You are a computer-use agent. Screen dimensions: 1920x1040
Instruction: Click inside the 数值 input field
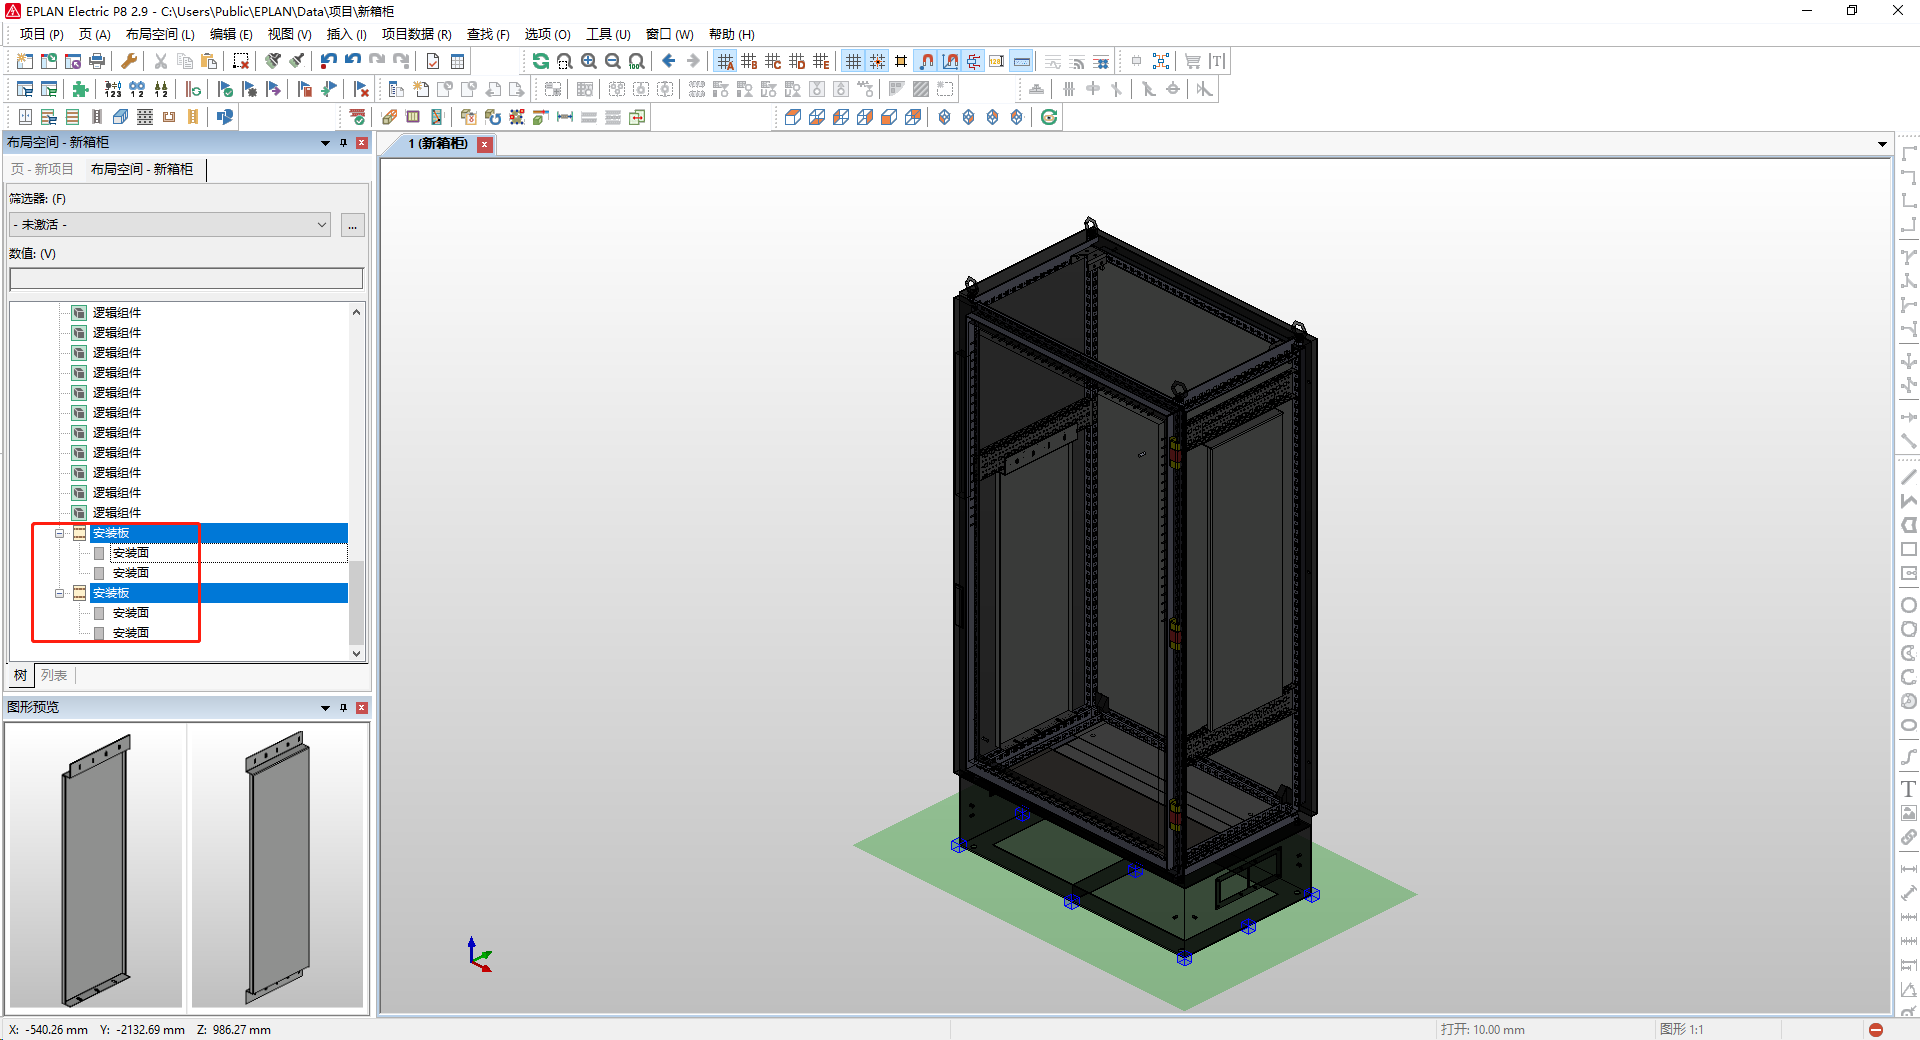pos(186,278)
